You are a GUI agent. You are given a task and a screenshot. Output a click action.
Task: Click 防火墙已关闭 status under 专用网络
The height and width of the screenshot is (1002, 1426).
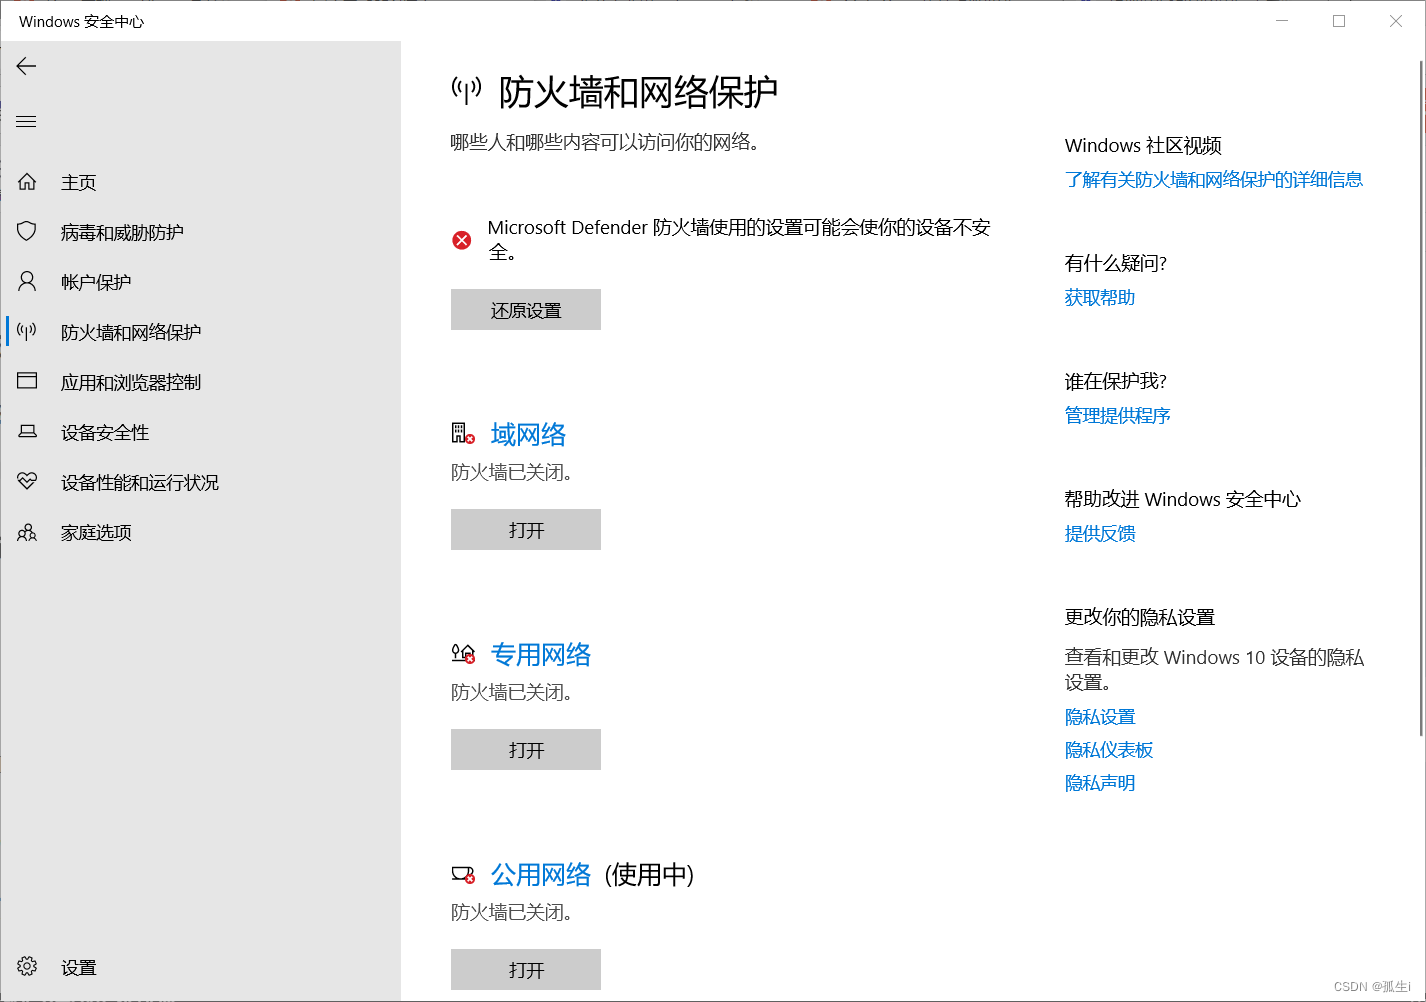pyautogui.click(x=511, y=692)
